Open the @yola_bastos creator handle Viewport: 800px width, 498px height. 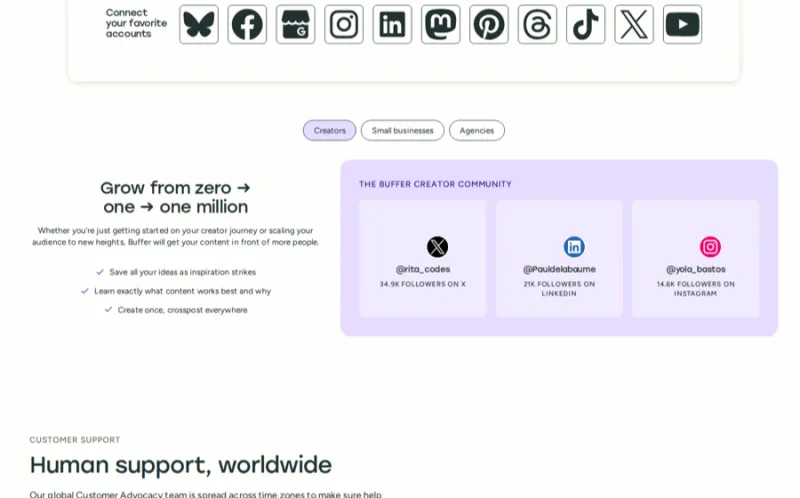[695, 269]
